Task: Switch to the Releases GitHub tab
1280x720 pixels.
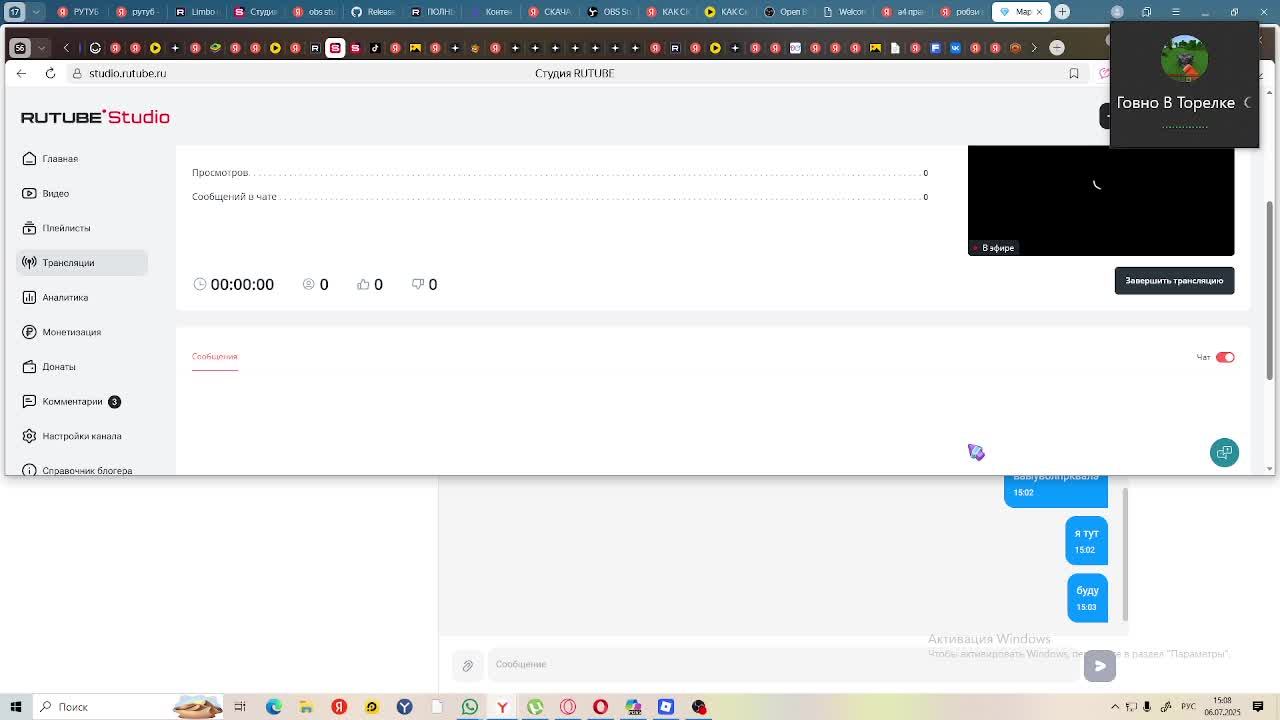Action: (374, 12)
